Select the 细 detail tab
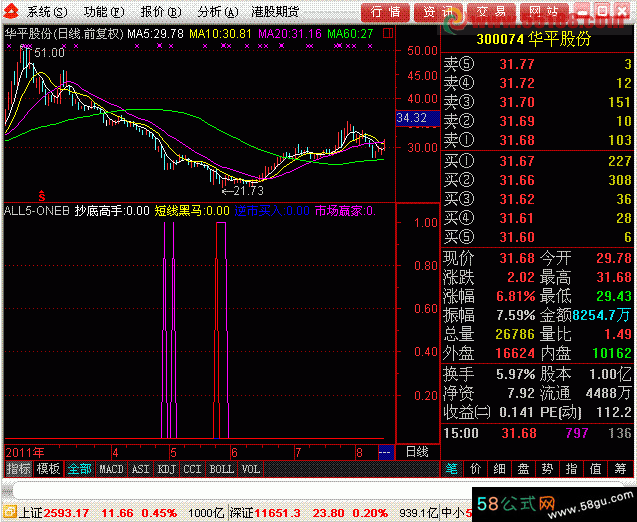The height and width of the screenshot is (522, 637). tap(500, 469)
